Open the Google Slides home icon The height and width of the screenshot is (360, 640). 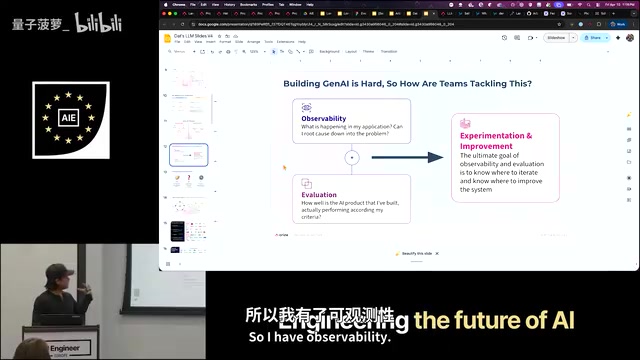[167, 38]
